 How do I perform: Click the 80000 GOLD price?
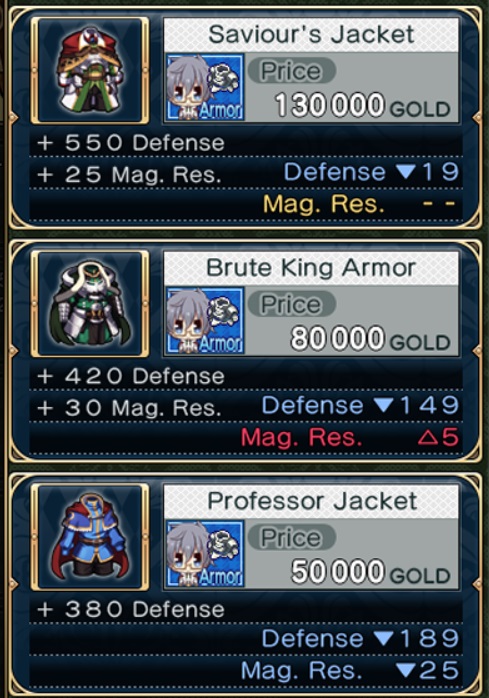(371, 339)
